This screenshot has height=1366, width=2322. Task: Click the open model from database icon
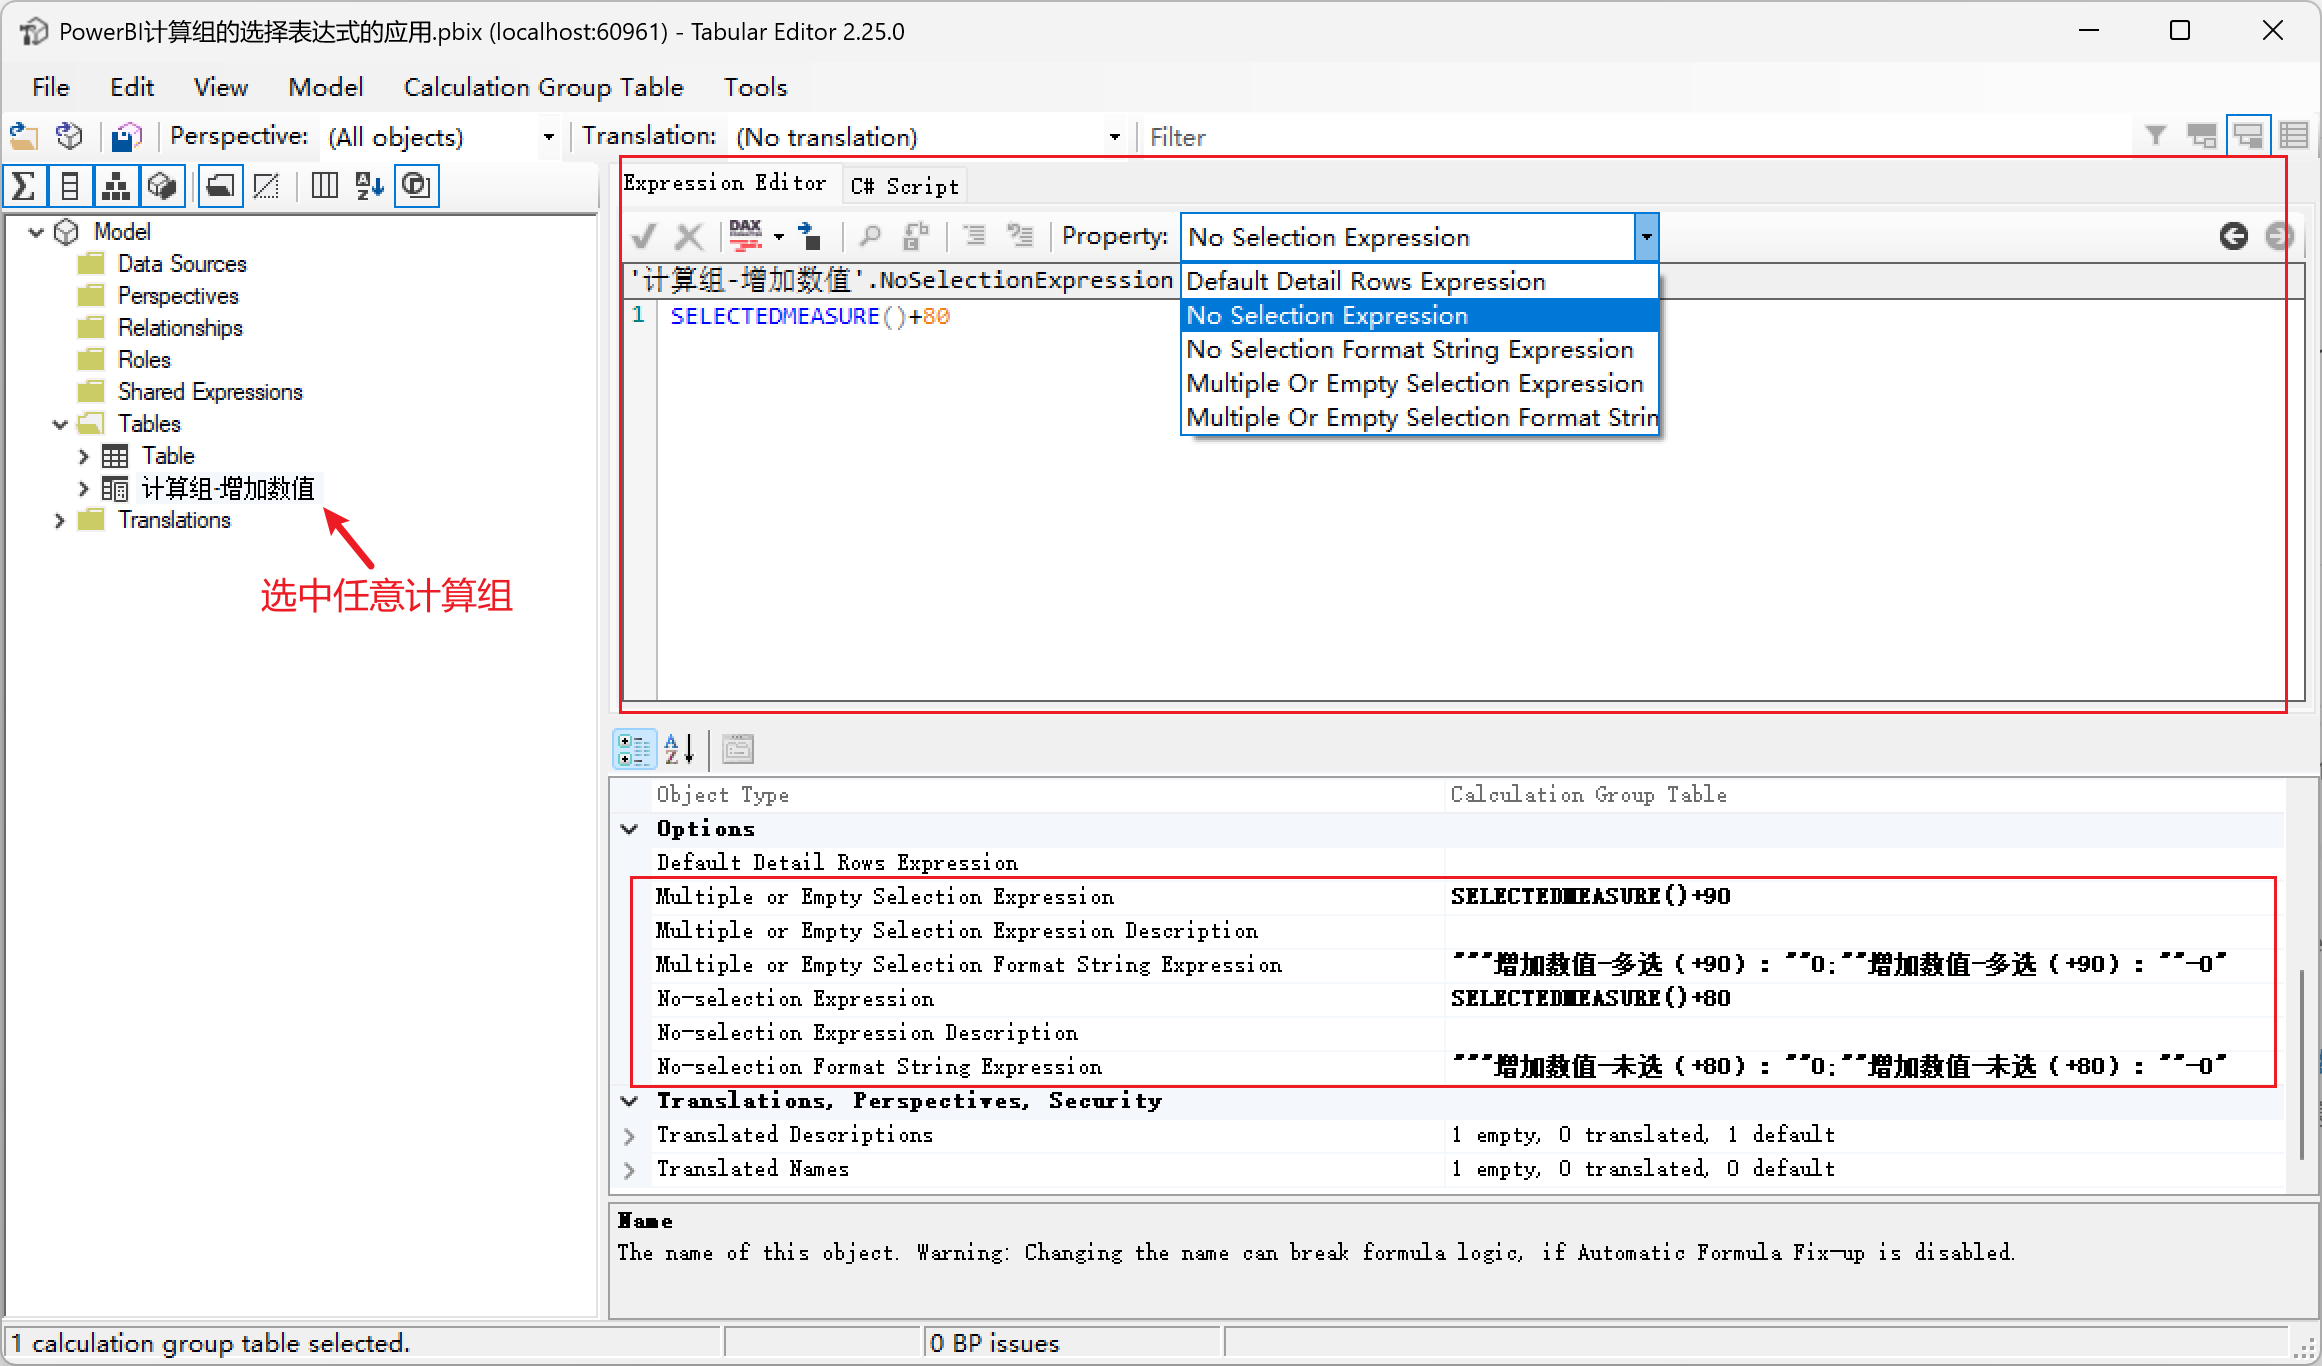click(x=69, y=136)
